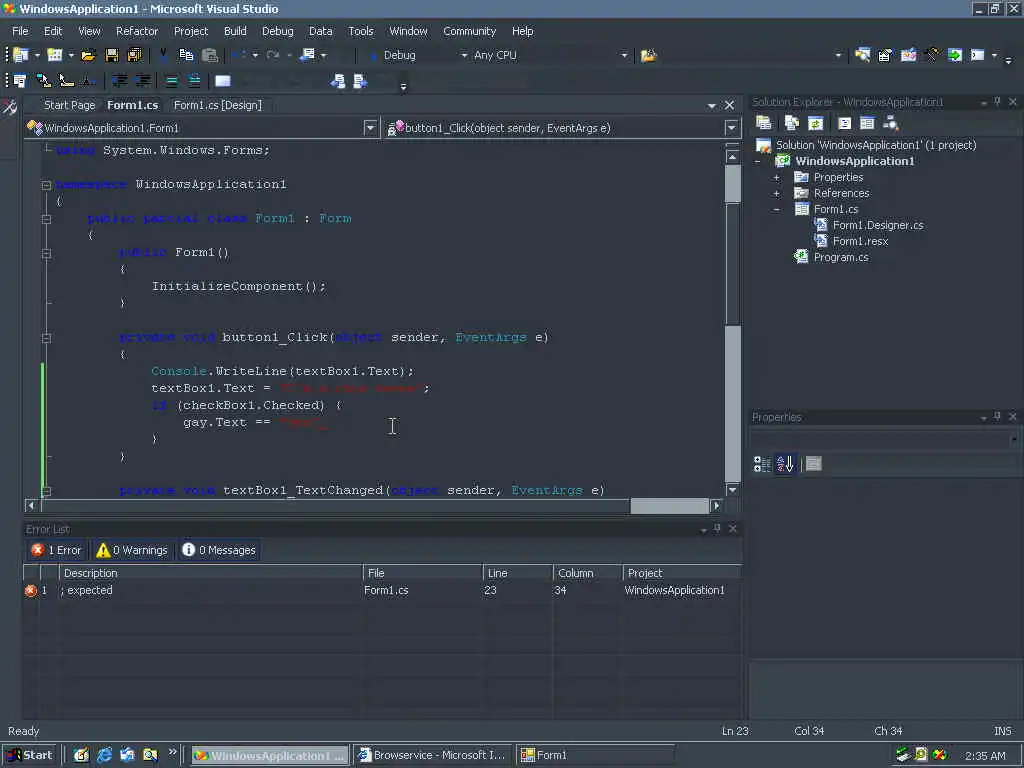The image size is (1024, 768).
Task: Click Solution Explorer Properties icon
Action: click(763, 123)
